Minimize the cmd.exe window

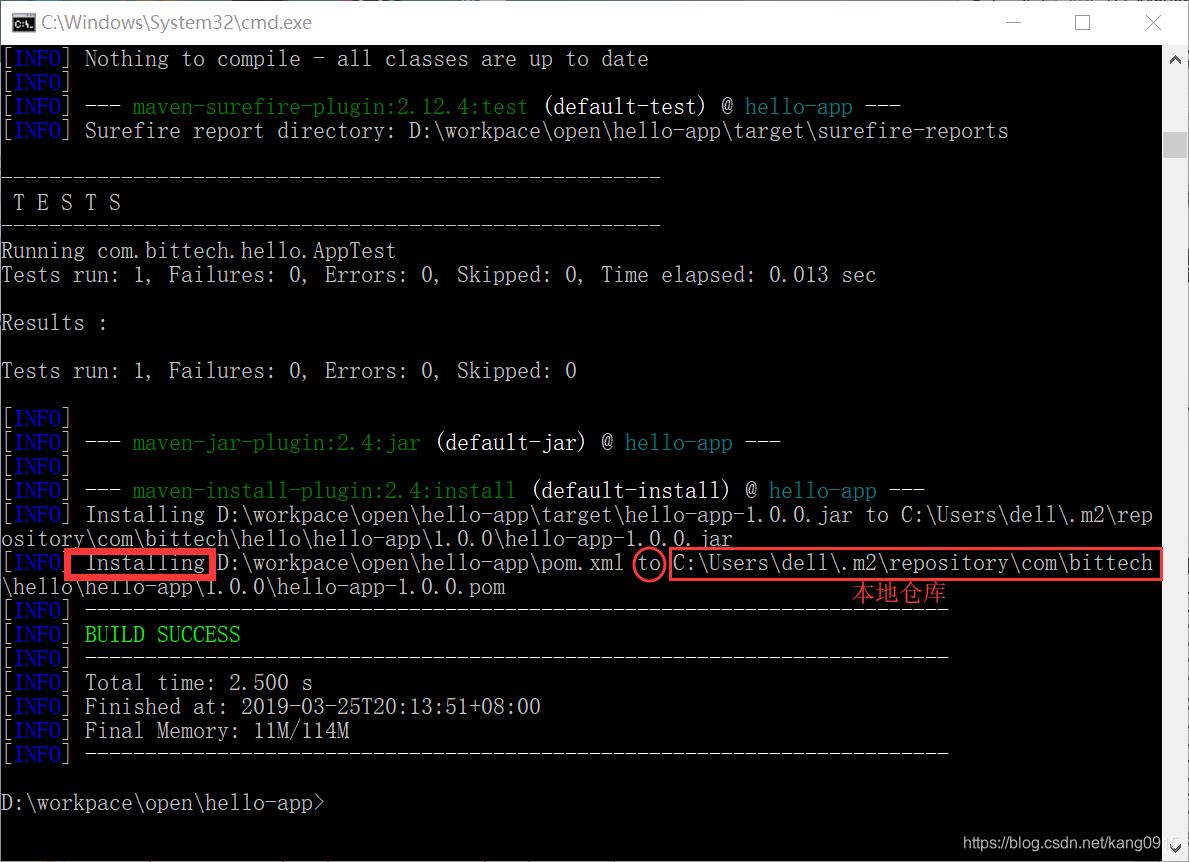pos(1013,23)
